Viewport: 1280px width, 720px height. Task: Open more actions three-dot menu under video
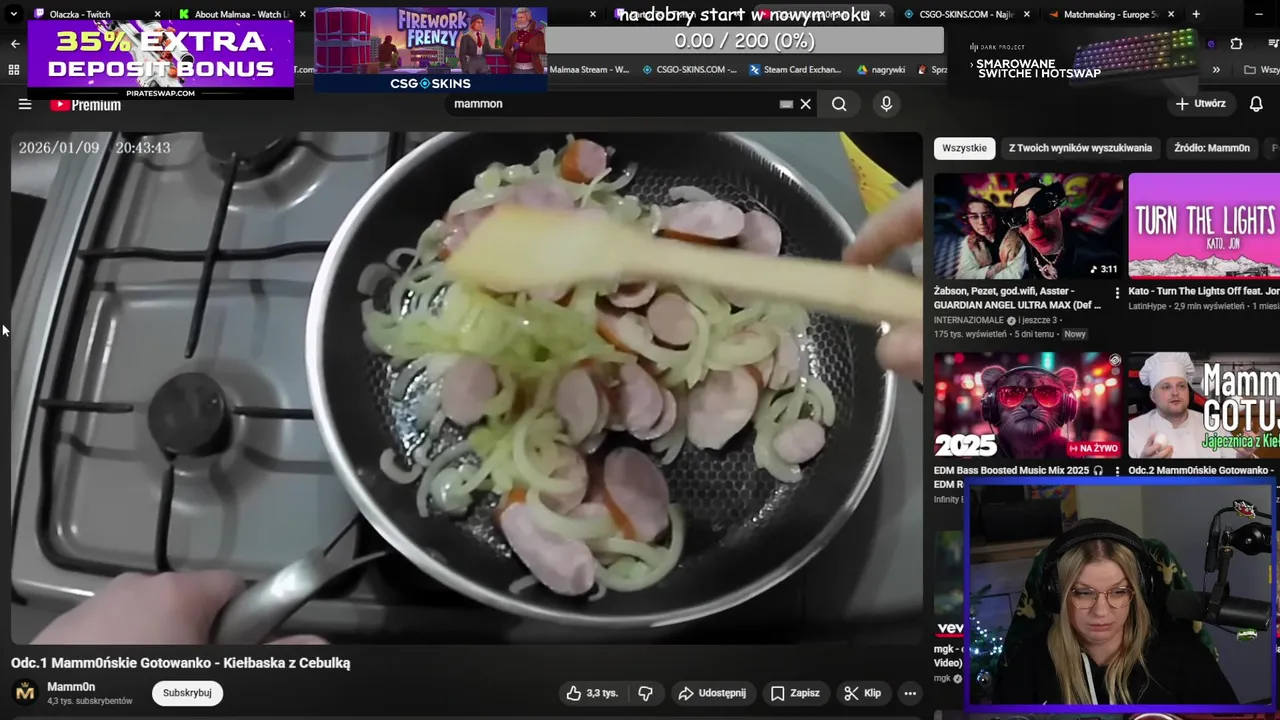(910, 693)
